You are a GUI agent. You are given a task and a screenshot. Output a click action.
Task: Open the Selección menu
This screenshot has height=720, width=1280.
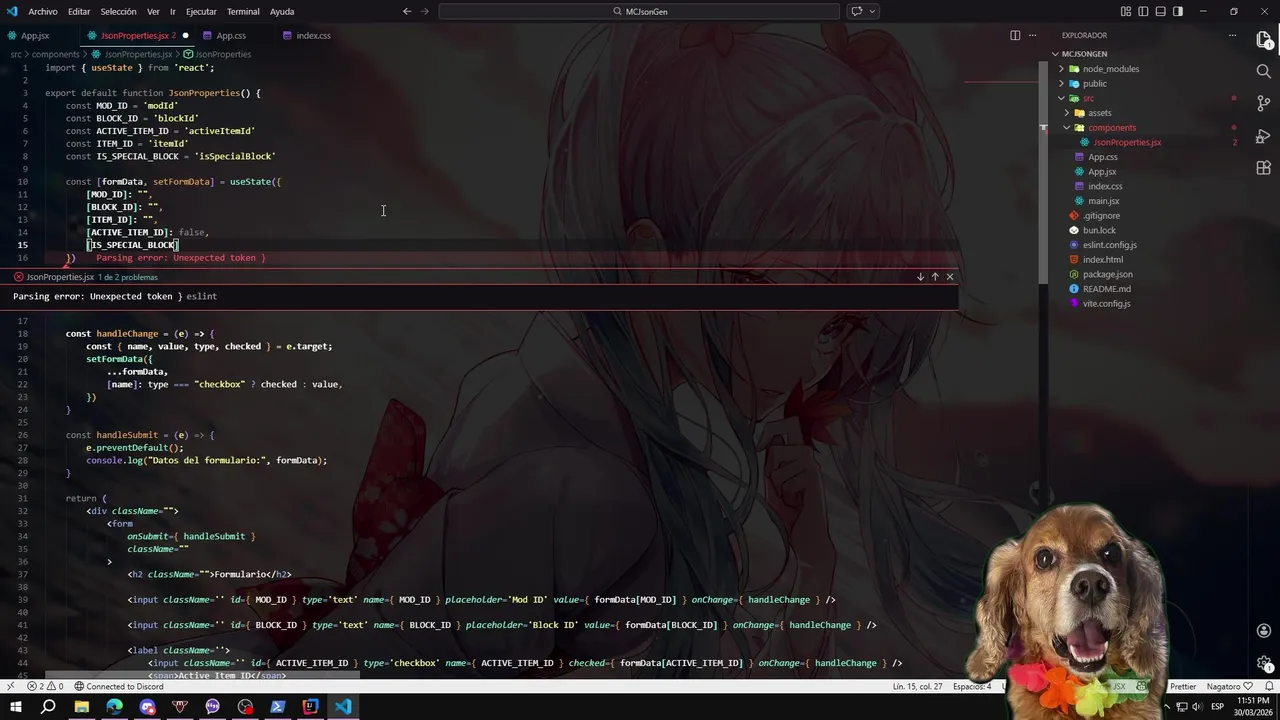(118, 11)
